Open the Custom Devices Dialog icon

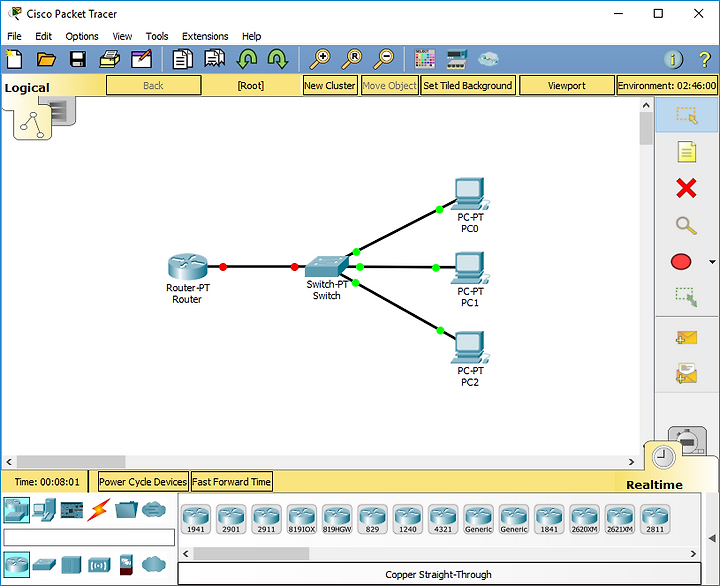click(x=456, y=59)
